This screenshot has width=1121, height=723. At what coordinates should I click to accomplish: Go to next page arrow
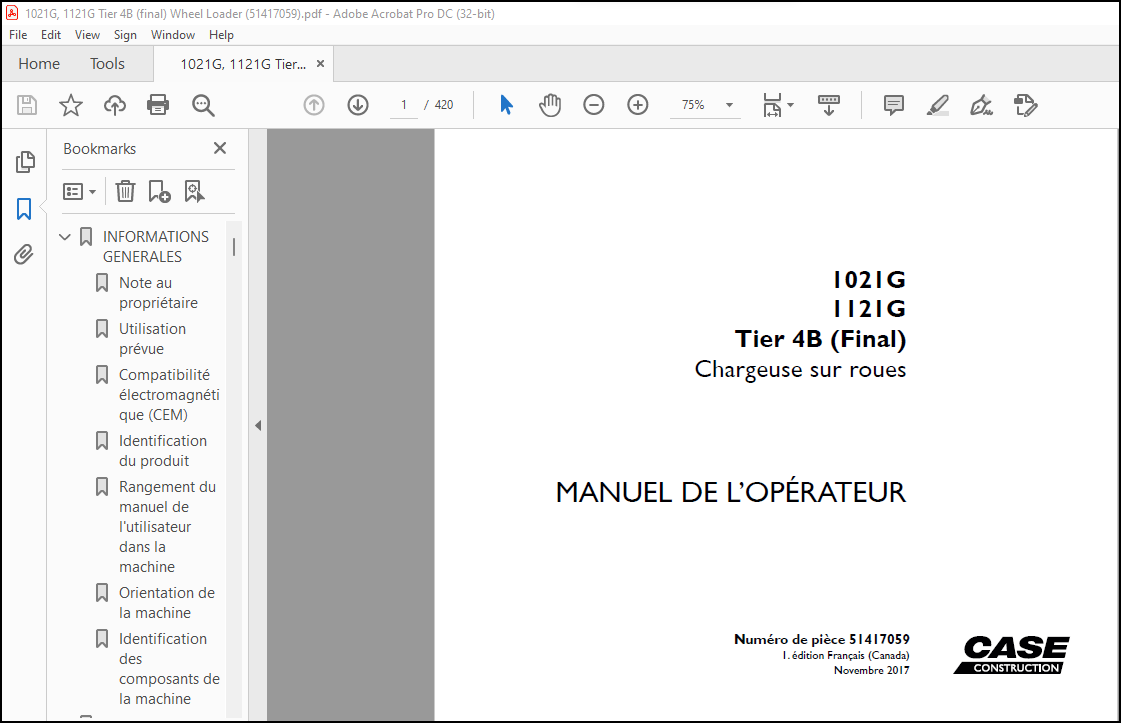[x=357, y=105]
